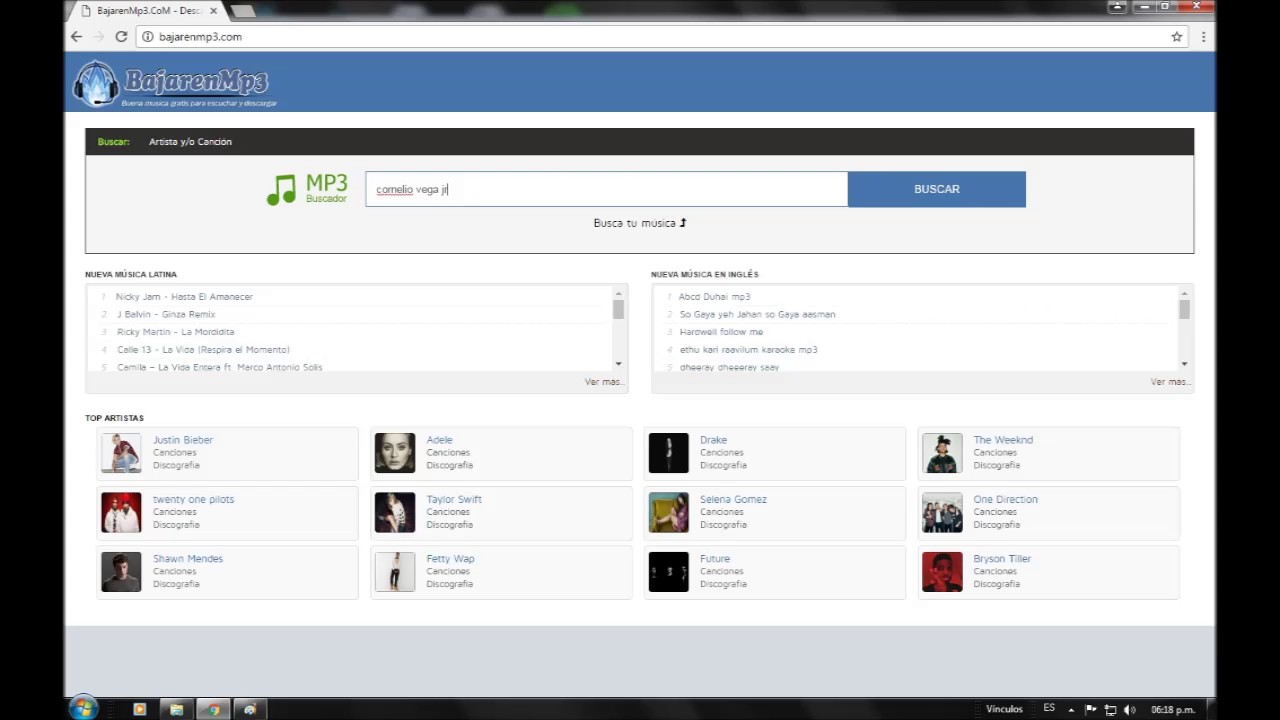The height and width of the screenshot is (720, 1280).
Task: Open J Balvin - Ginza Remix
Action: [x=166, y=314]
